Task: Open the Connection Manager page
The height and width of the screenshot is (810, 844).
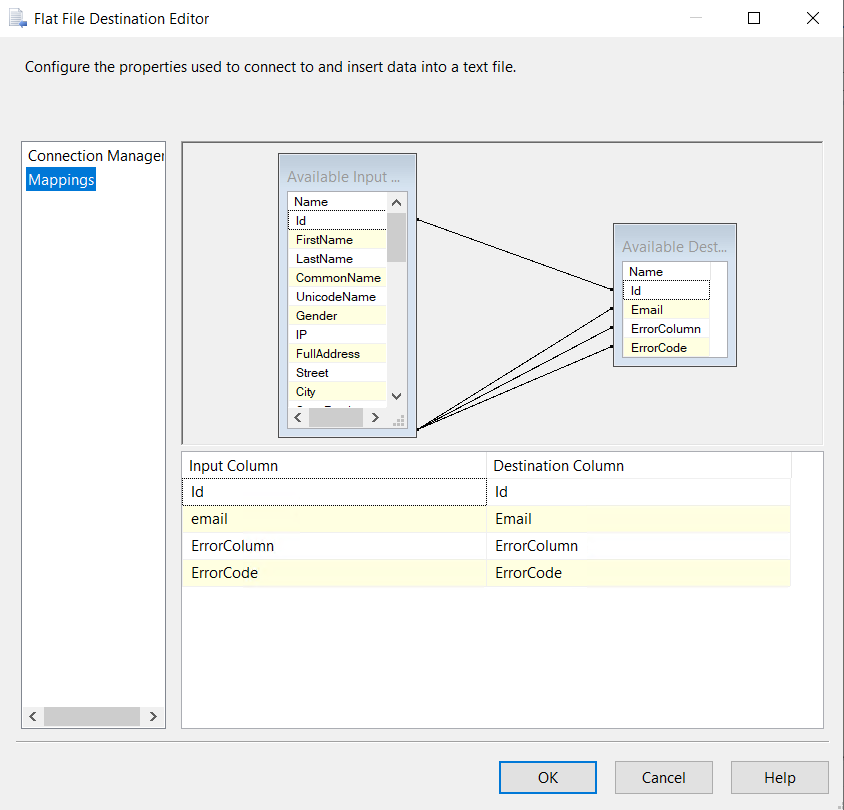Action: [x=95, y=156]
